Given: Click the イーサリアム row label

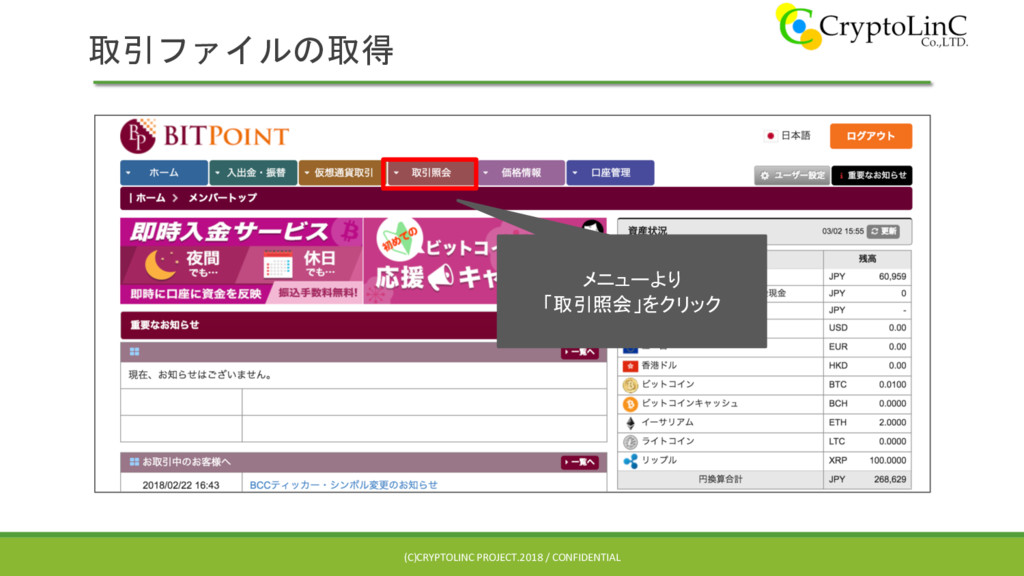Looking at the screenshot, I should (x=667, y=423).
